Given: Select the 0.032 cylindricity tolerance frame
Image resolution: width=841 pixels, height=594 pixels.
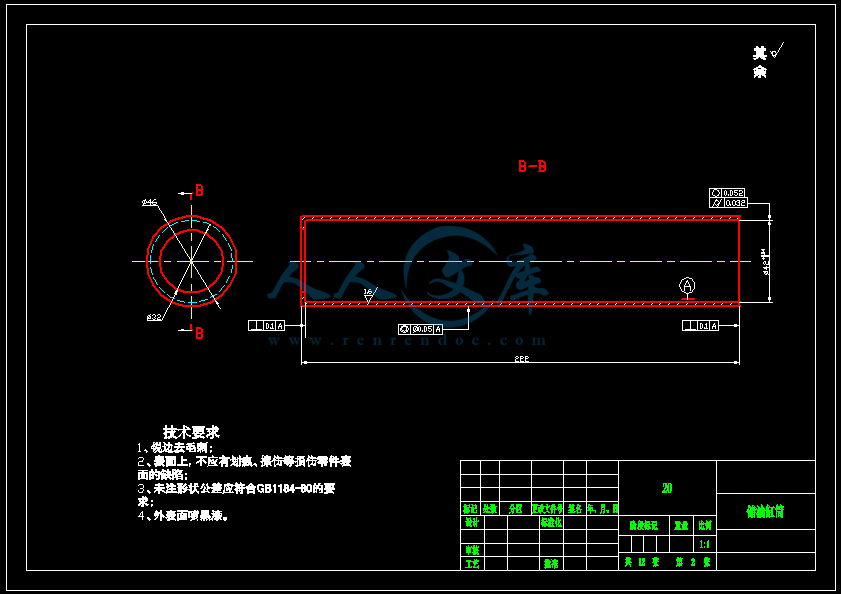Looking at the screenshot, I should pyautogui.click(x=728, y=203).
